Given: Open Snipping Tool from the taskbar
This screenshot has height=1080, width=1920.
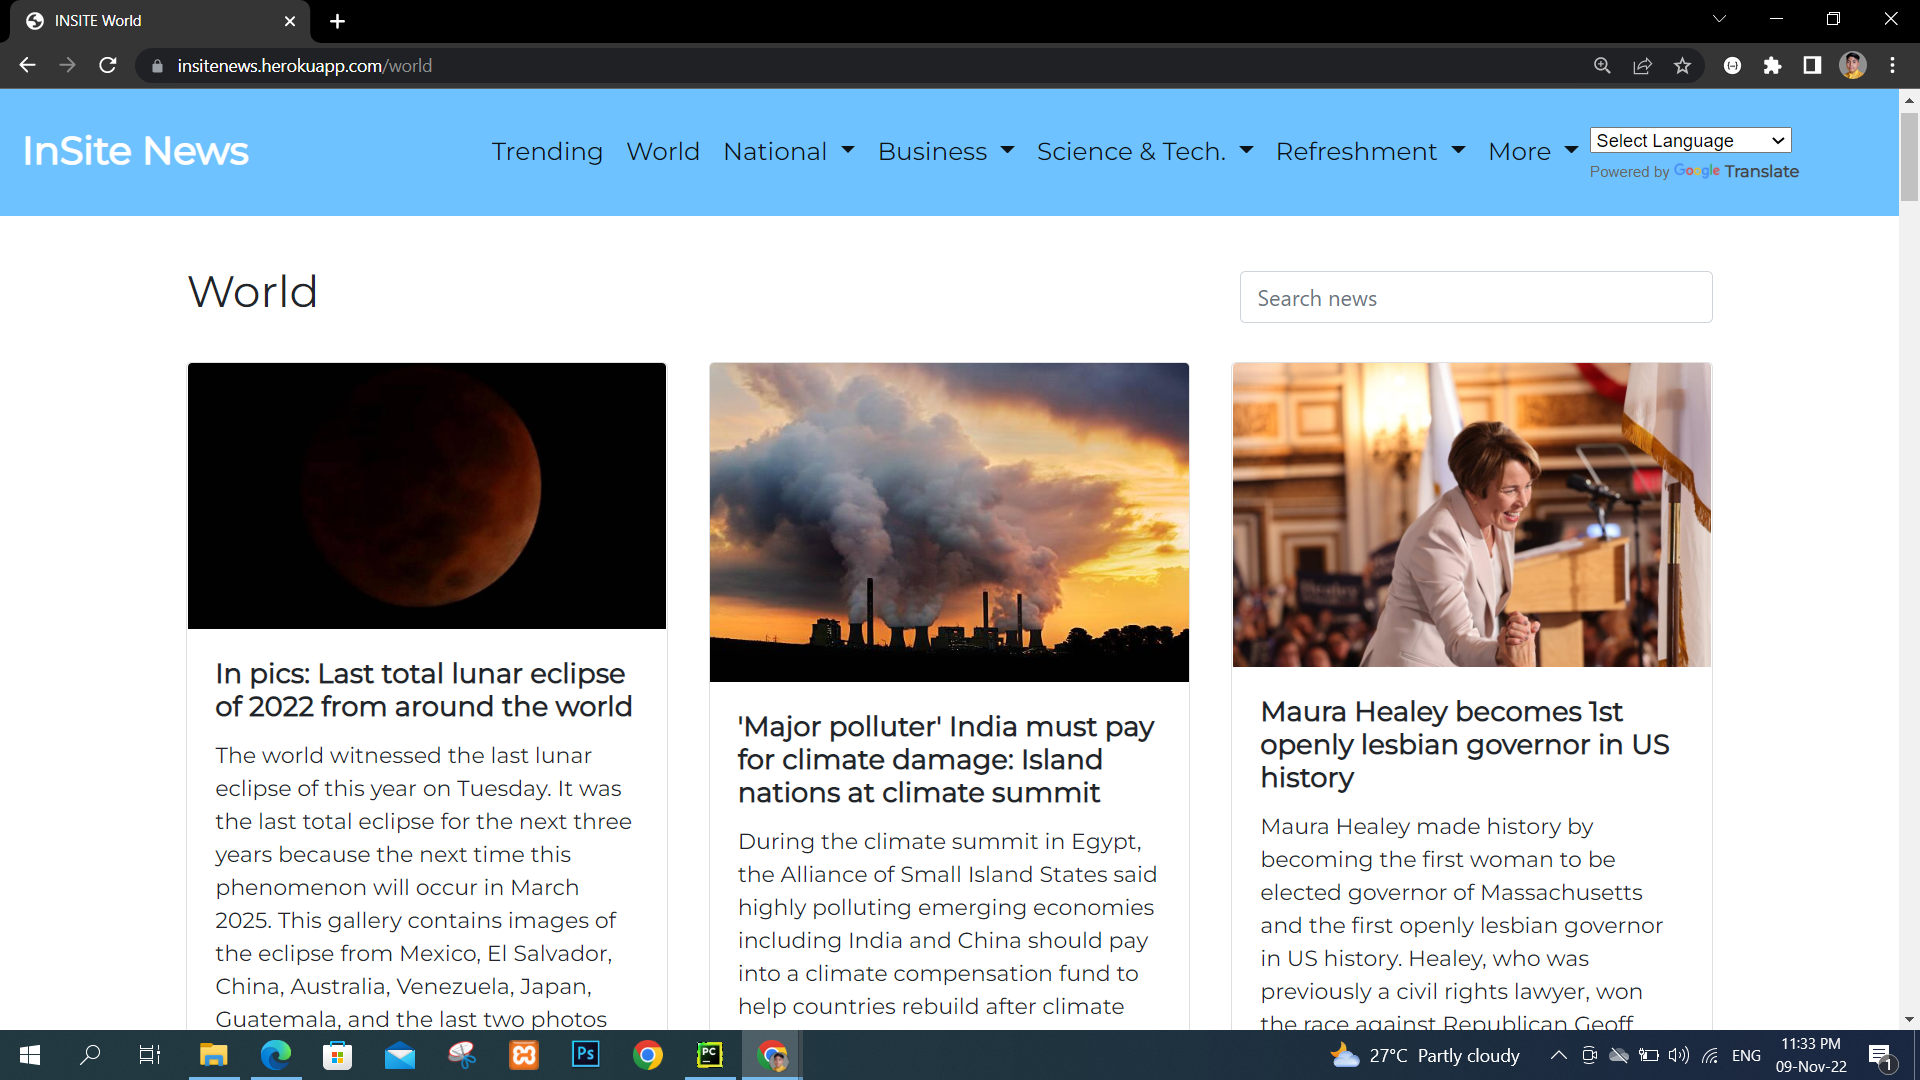Looking at the screenshot, I should [461, 1055].
